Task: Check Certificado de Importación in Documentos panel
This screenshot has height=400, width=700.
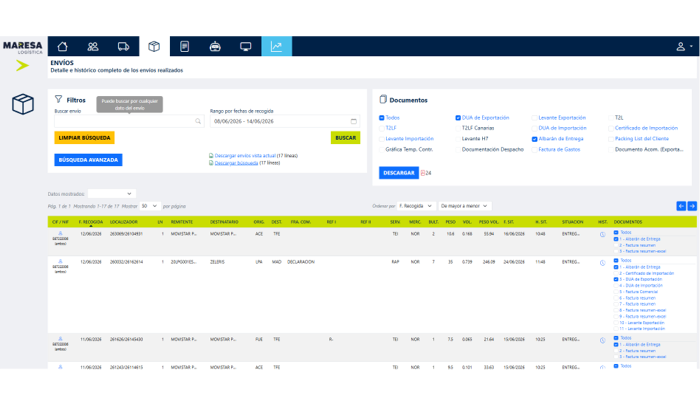Action: click(611, 128)
